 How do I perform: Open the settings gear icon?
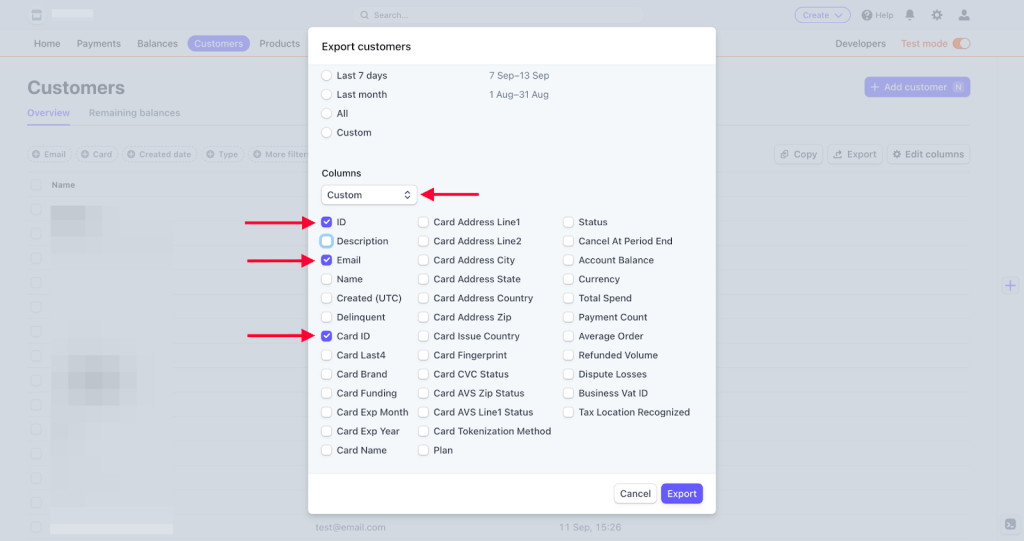click(x=937, y=15)
